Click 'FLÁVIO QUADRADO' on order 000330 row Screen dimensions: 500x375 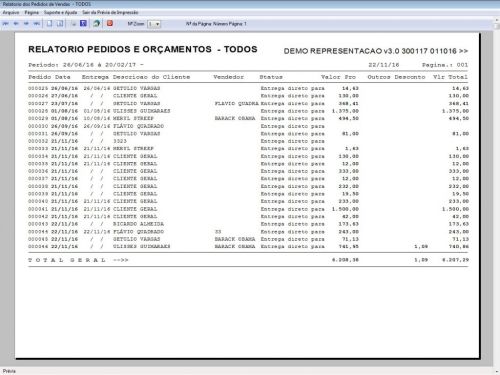pos(138,126)
